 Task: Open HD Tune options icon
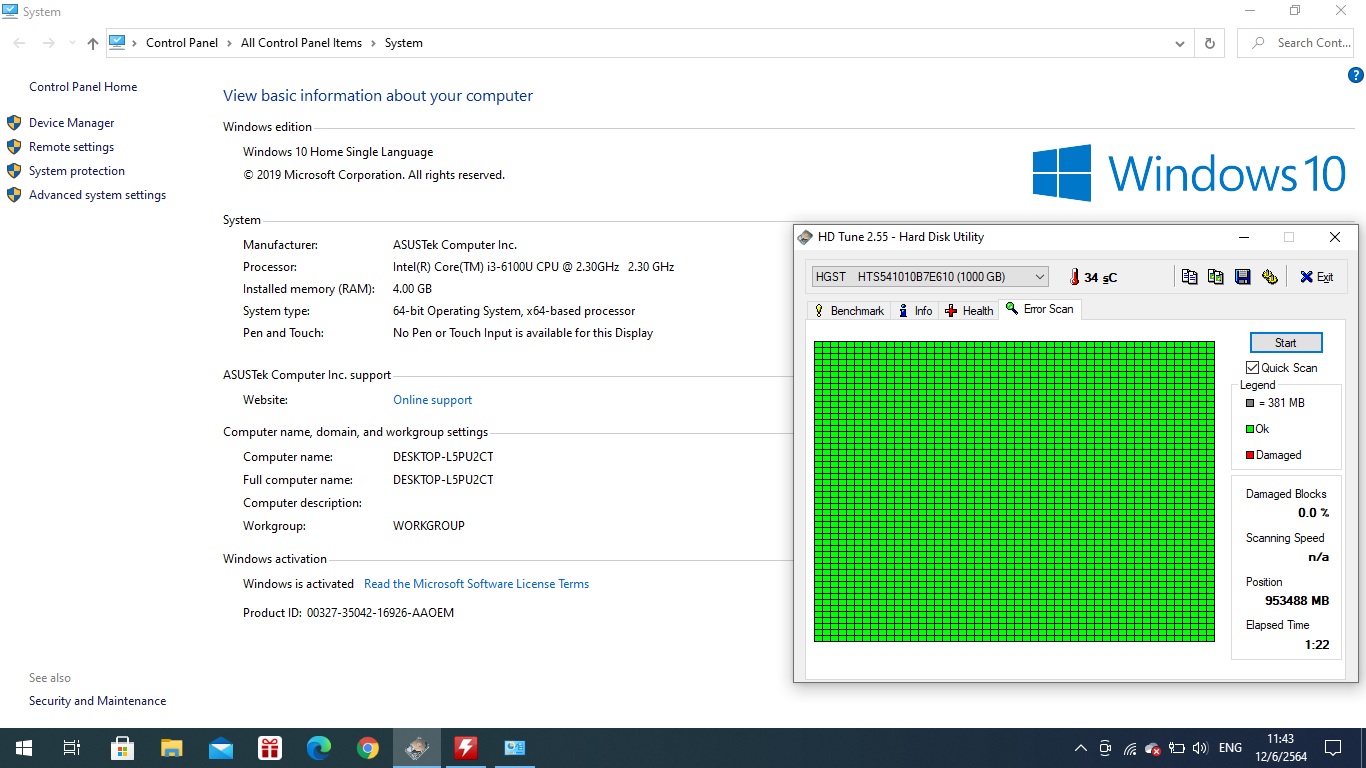click(x=1270, y=277)
